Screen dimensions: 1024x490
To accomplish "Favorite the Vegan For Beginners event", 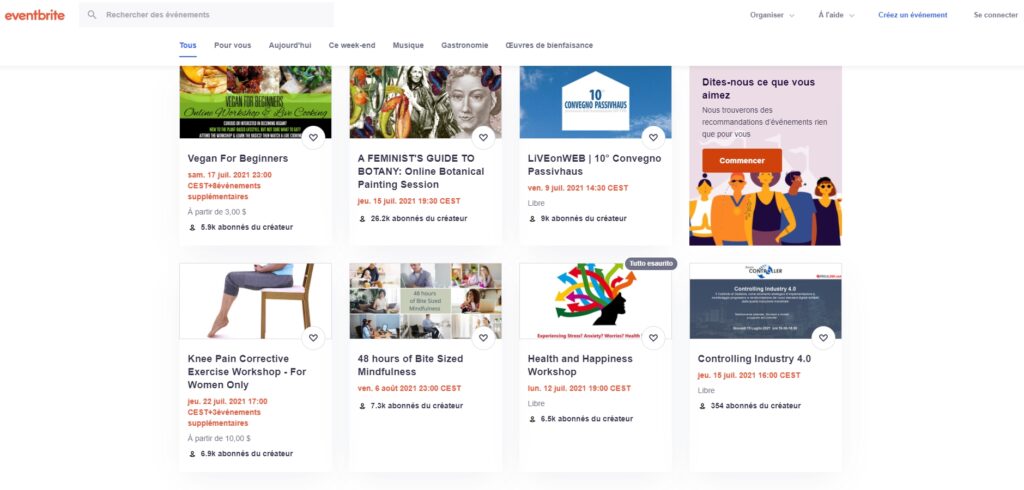I will pos(313,137).
